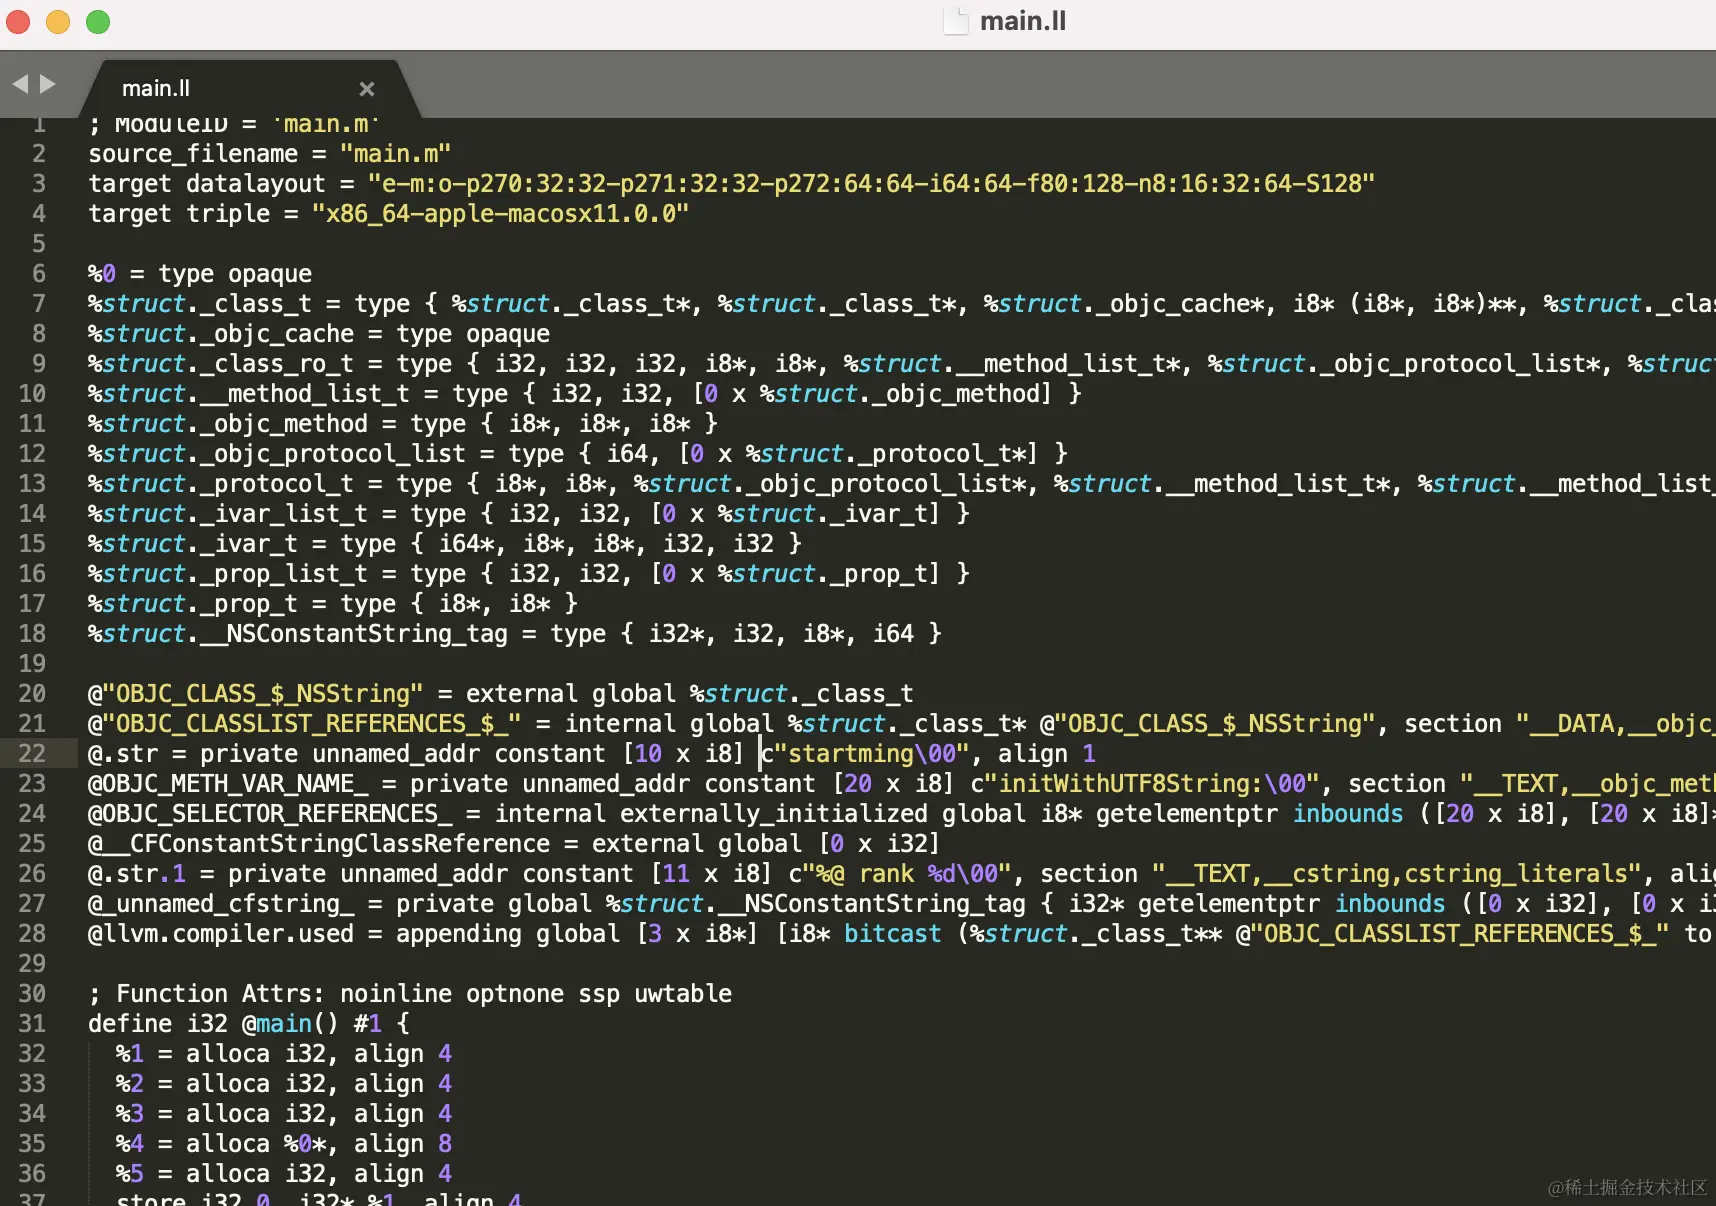Click 'target datalayout' text
This screenshot has height=1206, width=1716.
point(207,184)
